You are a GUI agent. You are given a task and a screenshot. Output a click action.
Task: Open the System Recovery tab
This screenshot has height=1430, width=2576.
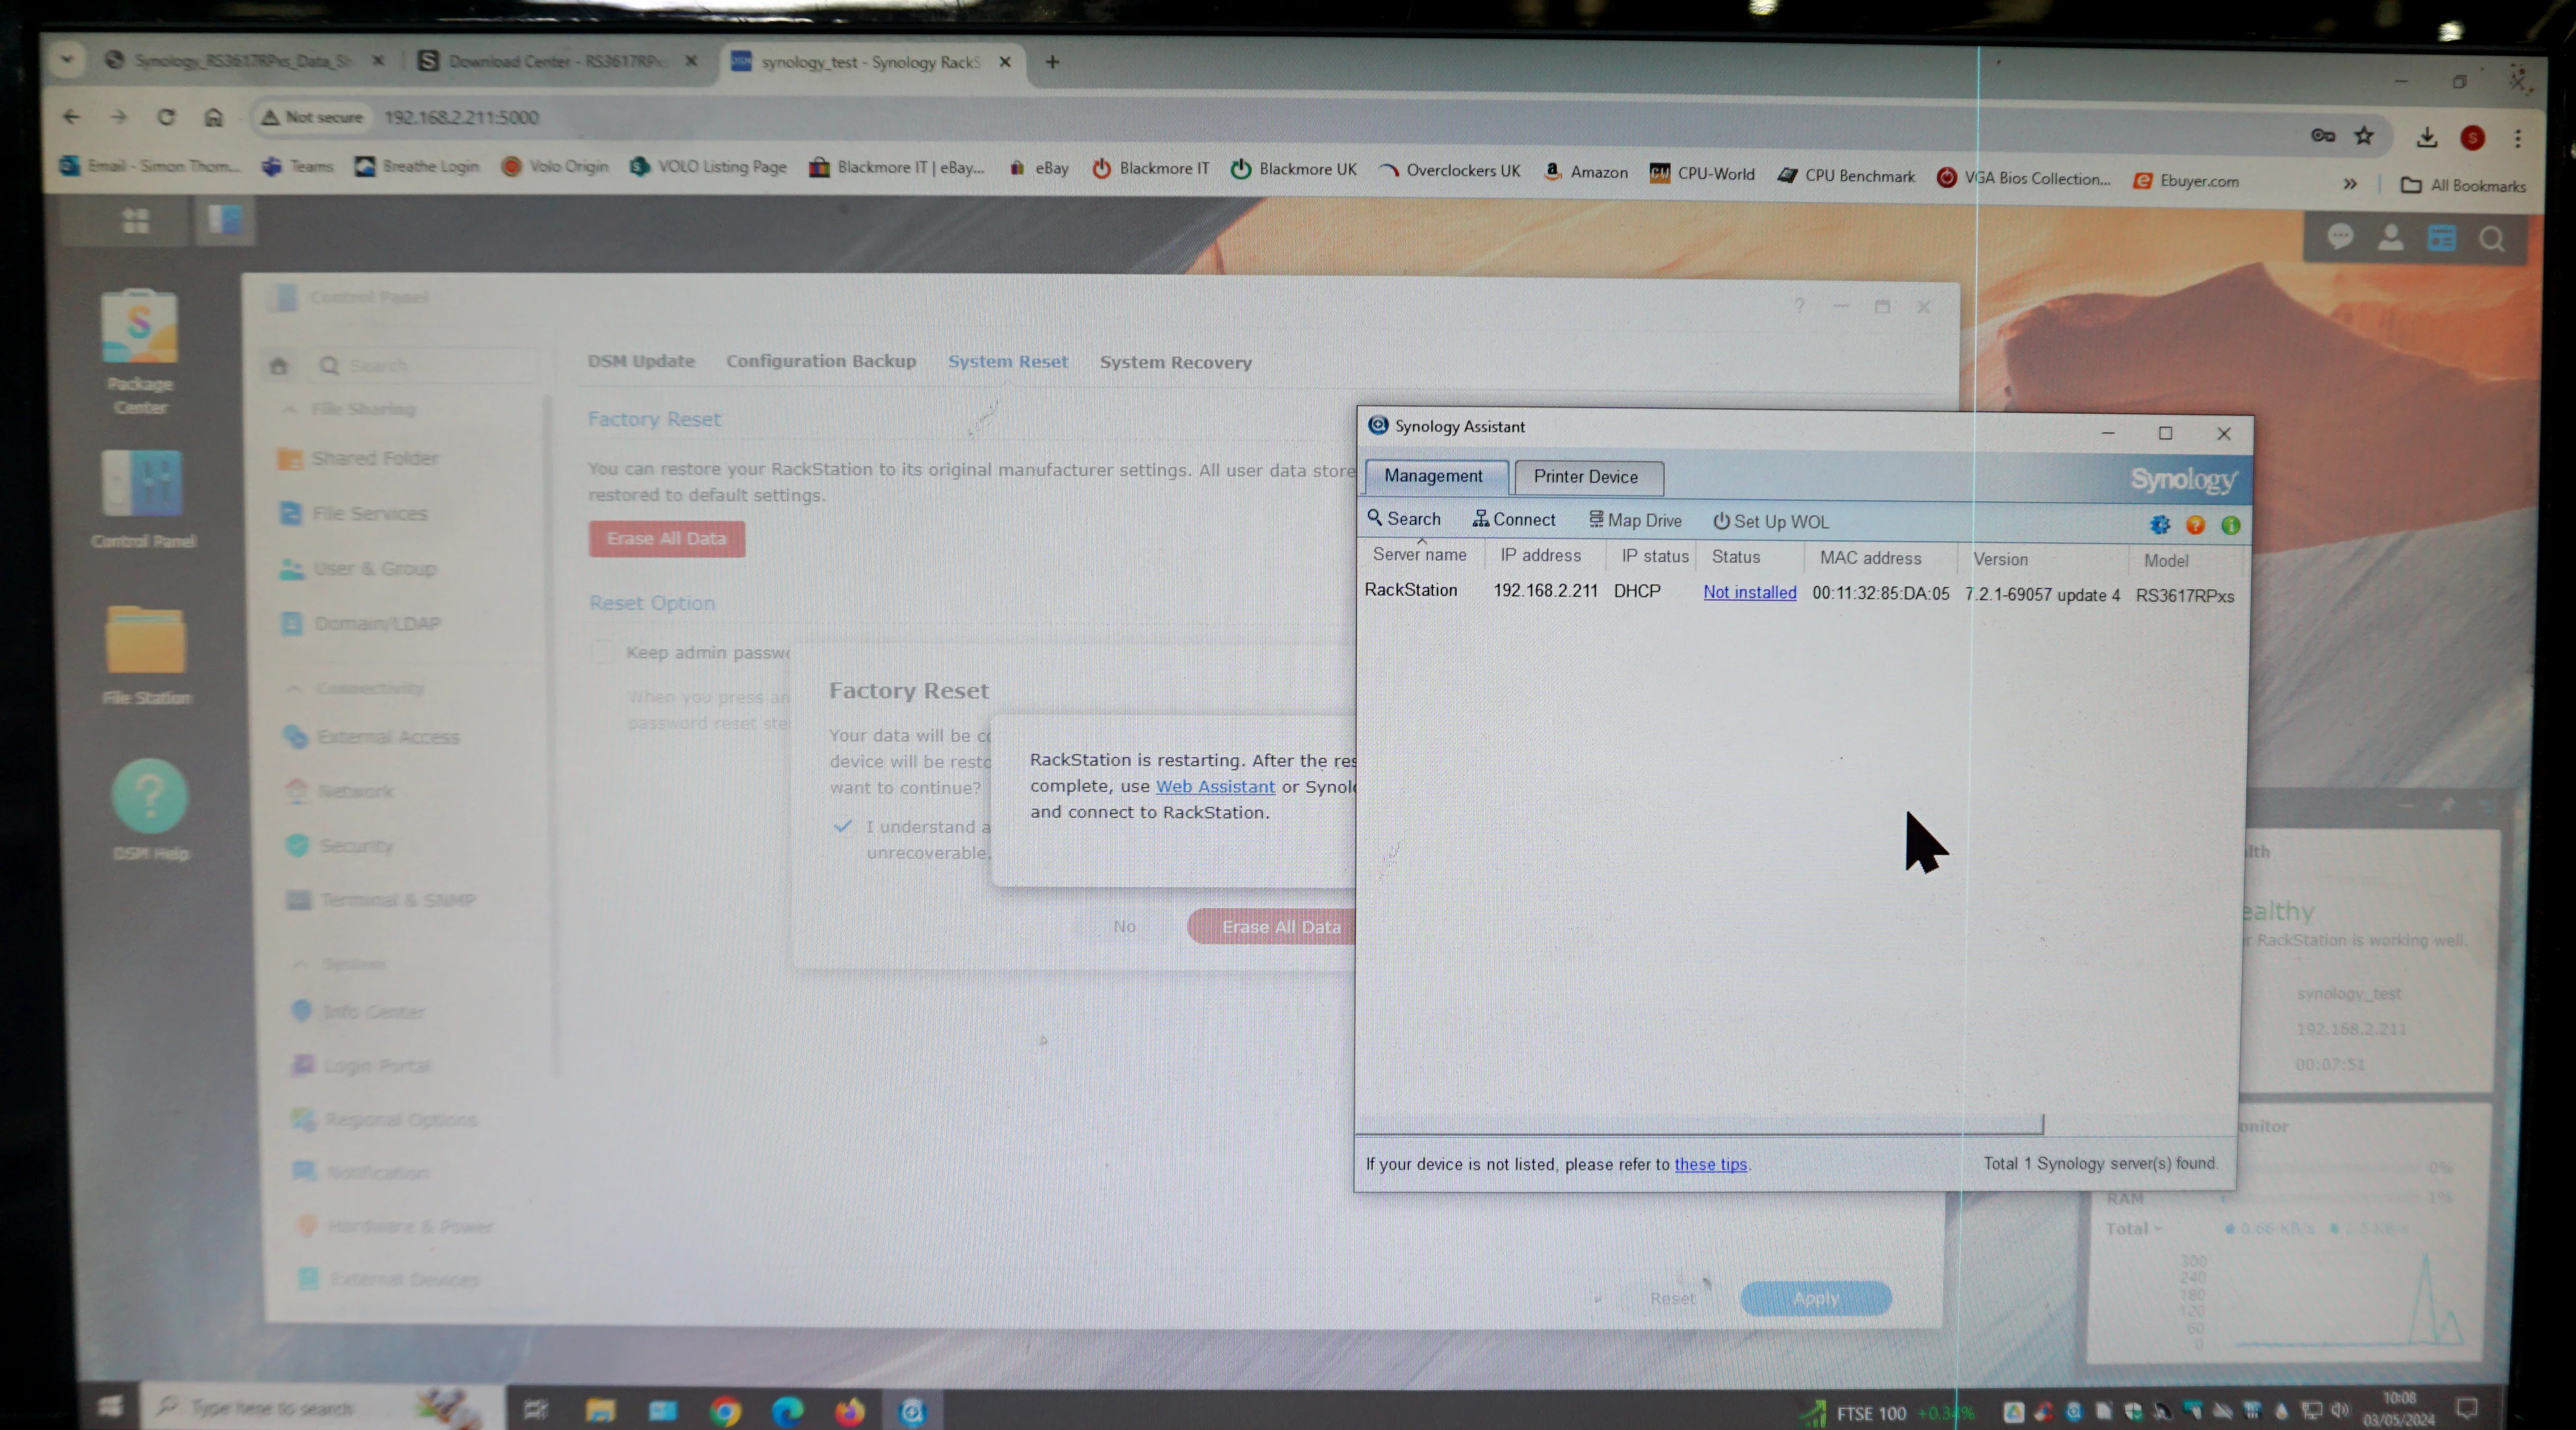(1176, 363)
